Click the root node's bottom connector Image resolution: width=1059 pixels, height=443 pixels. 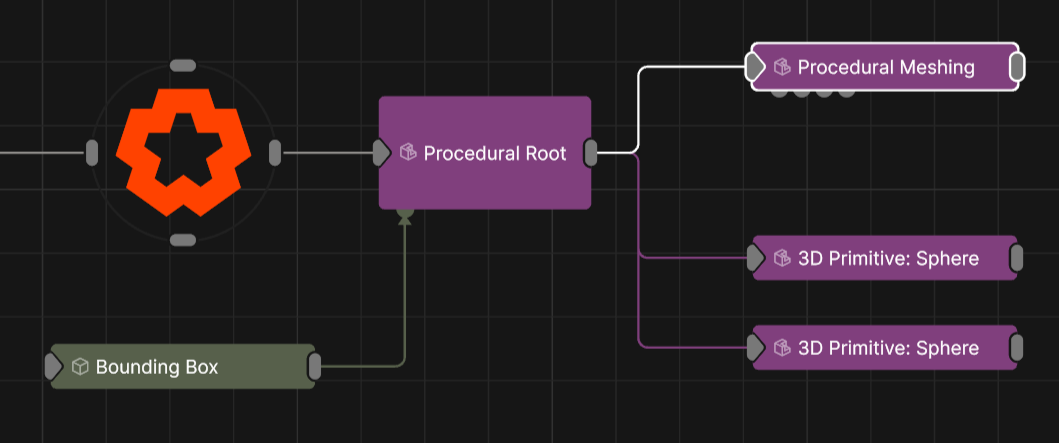point(183,240)
